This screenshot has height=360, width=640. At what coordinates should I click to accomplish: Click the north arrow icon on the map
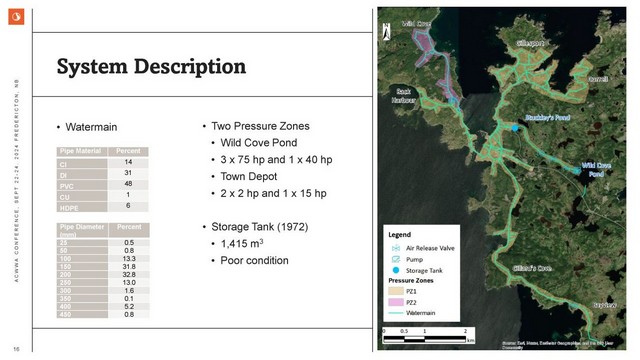click(387, 31)
